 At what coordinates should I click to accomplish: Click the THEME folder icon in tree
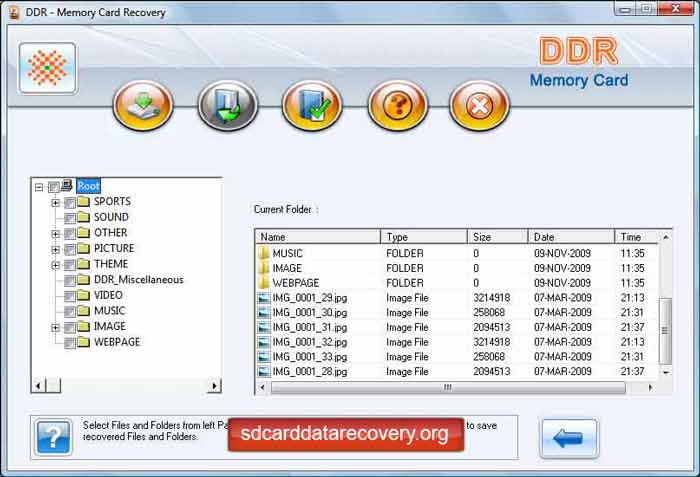[x=83, y=264]
